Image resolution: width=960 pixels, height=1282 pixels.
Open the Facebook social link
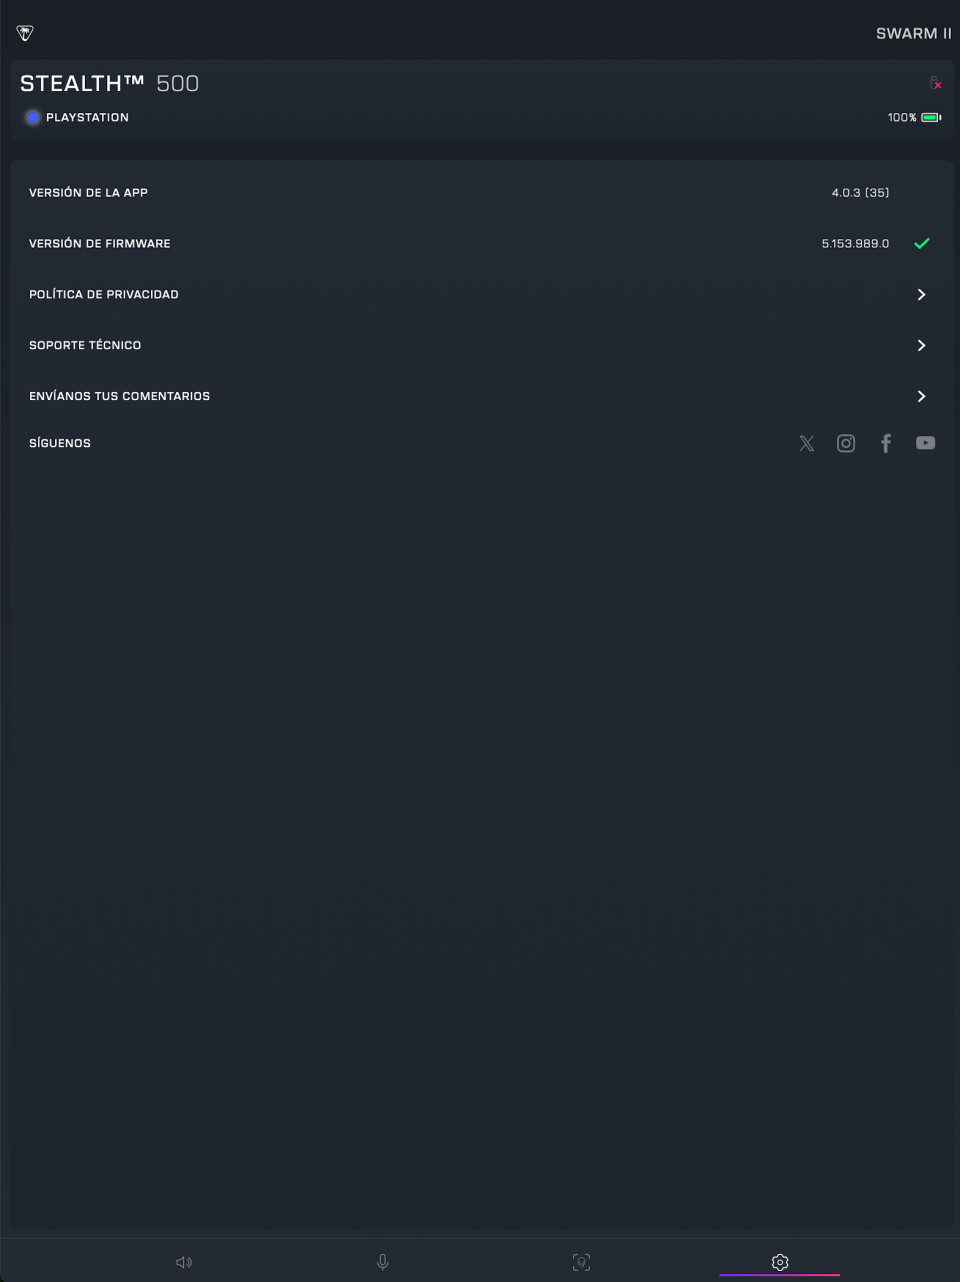886,443
